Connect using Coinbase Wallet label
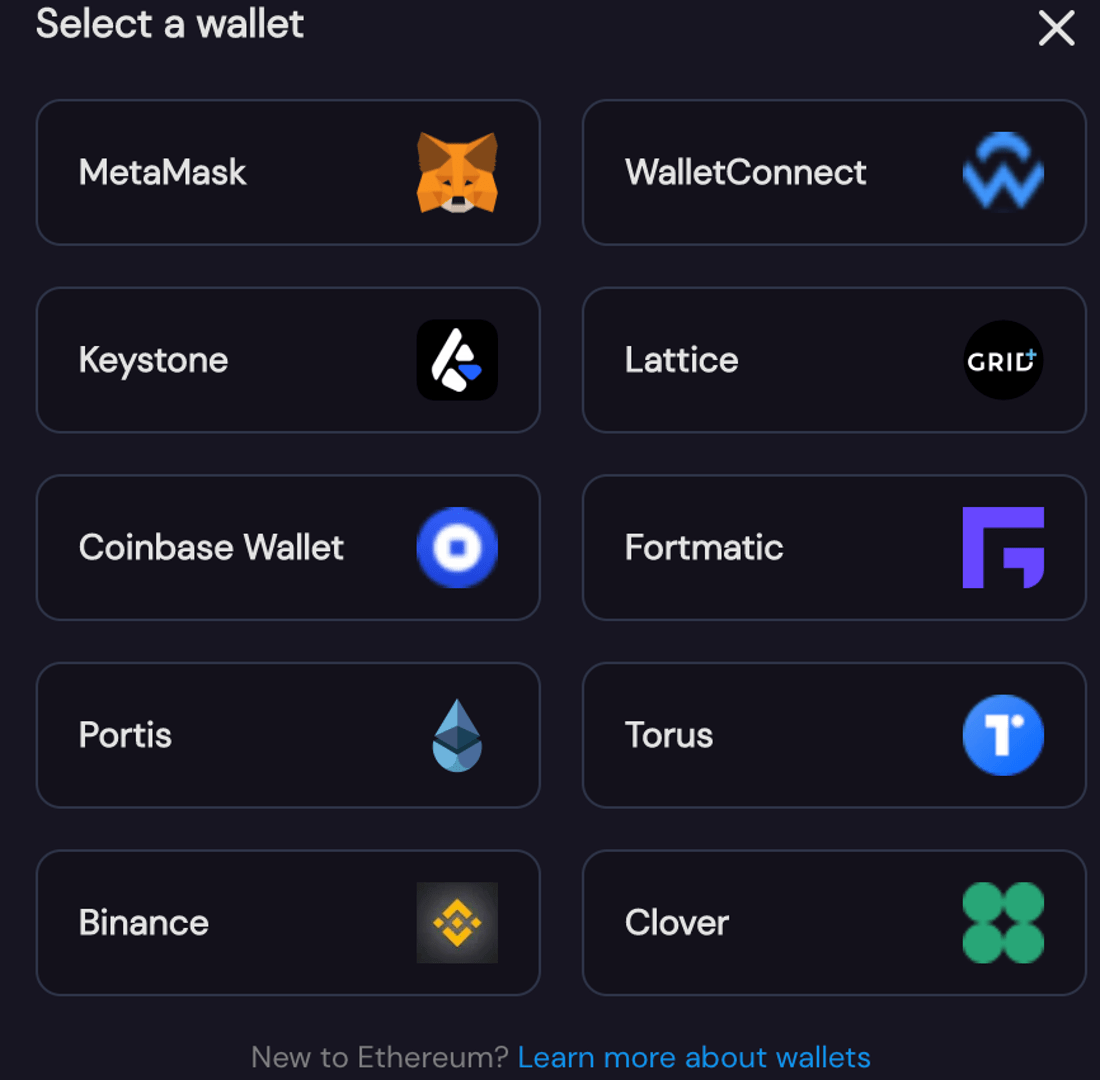 [211, 548]
